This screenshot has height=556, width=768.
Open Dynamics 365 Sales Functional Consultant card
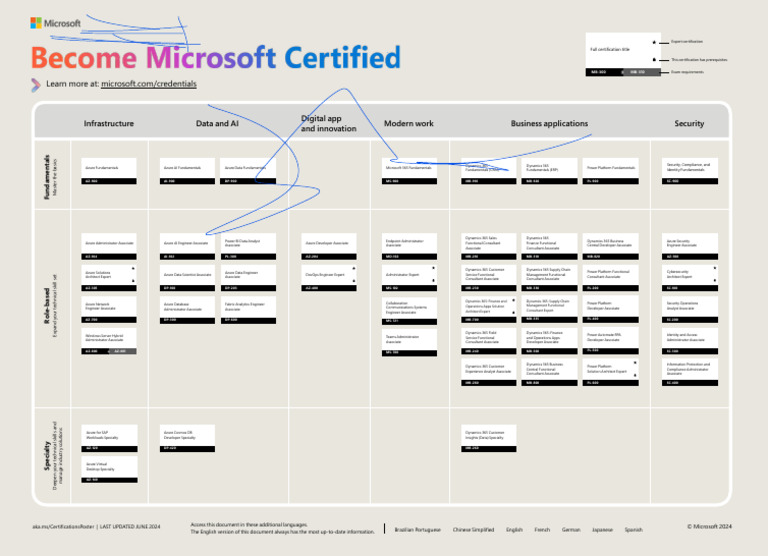tap(488, 246)
